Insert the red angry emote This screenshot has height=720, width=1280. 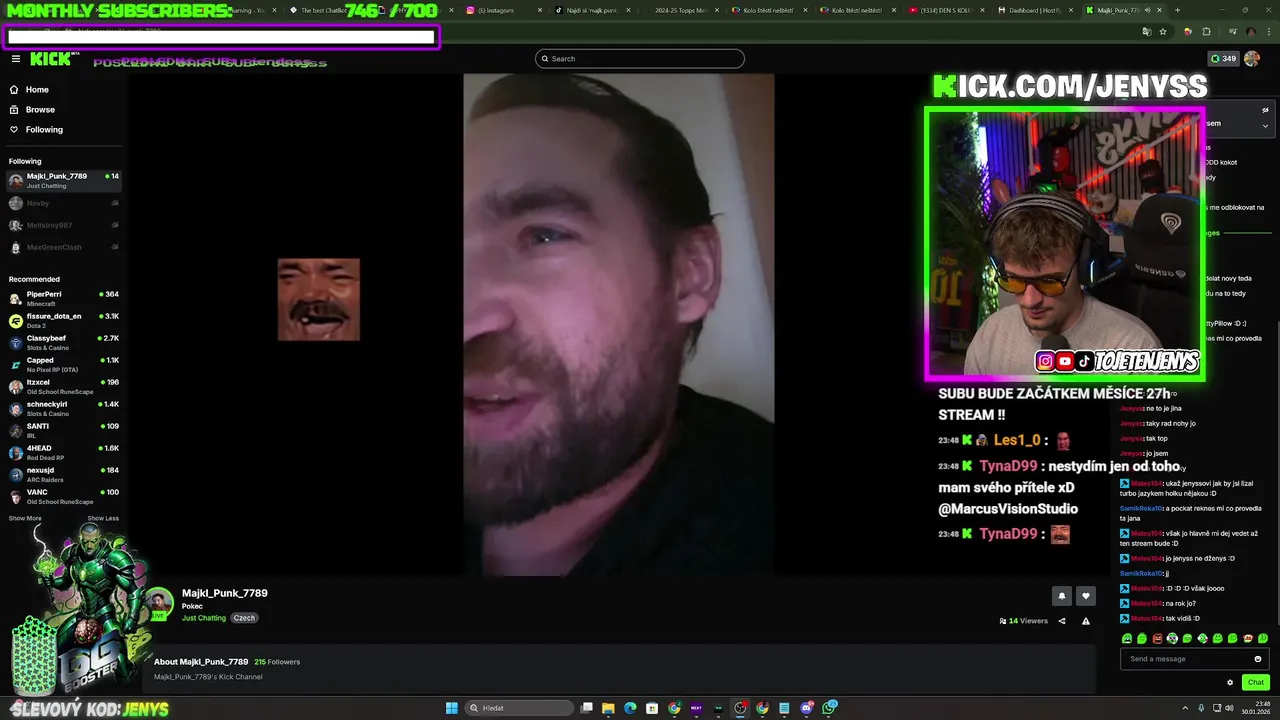coord(1157,639)
